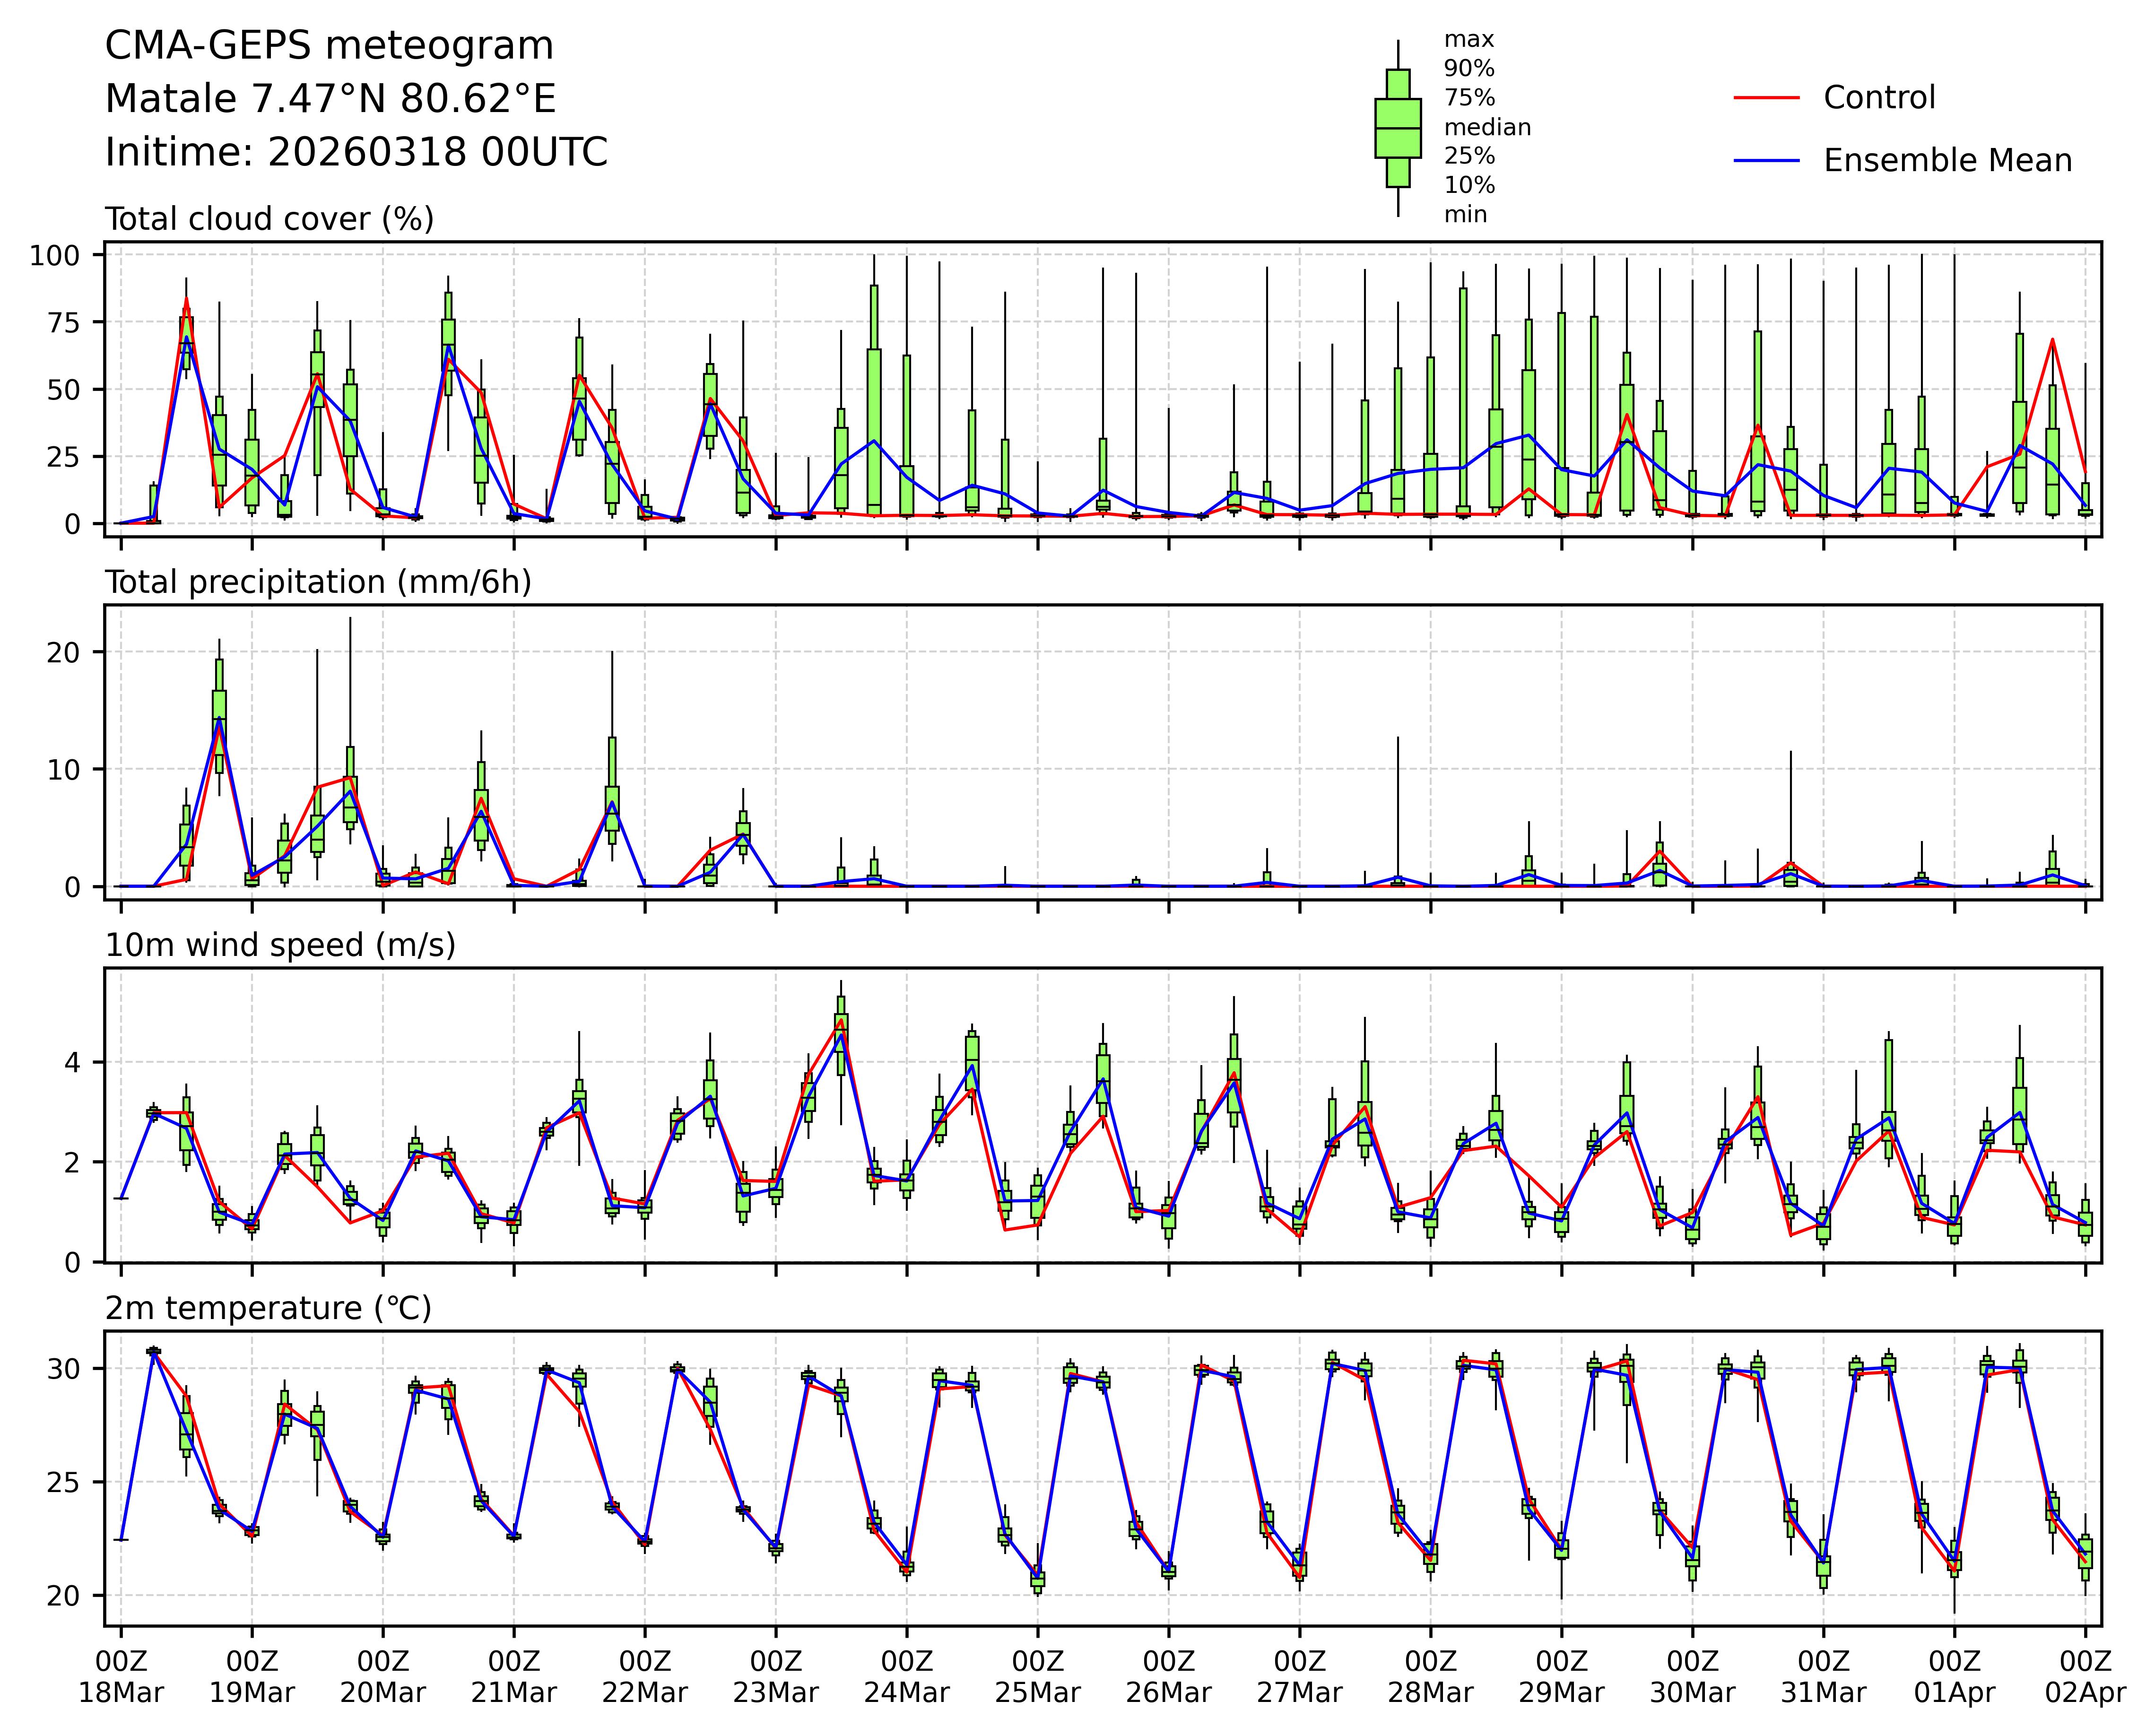Click the 00Z 24Mar axis label
The width and height of the screenshot is (2155, 1736).
(x=907, y=1677)
